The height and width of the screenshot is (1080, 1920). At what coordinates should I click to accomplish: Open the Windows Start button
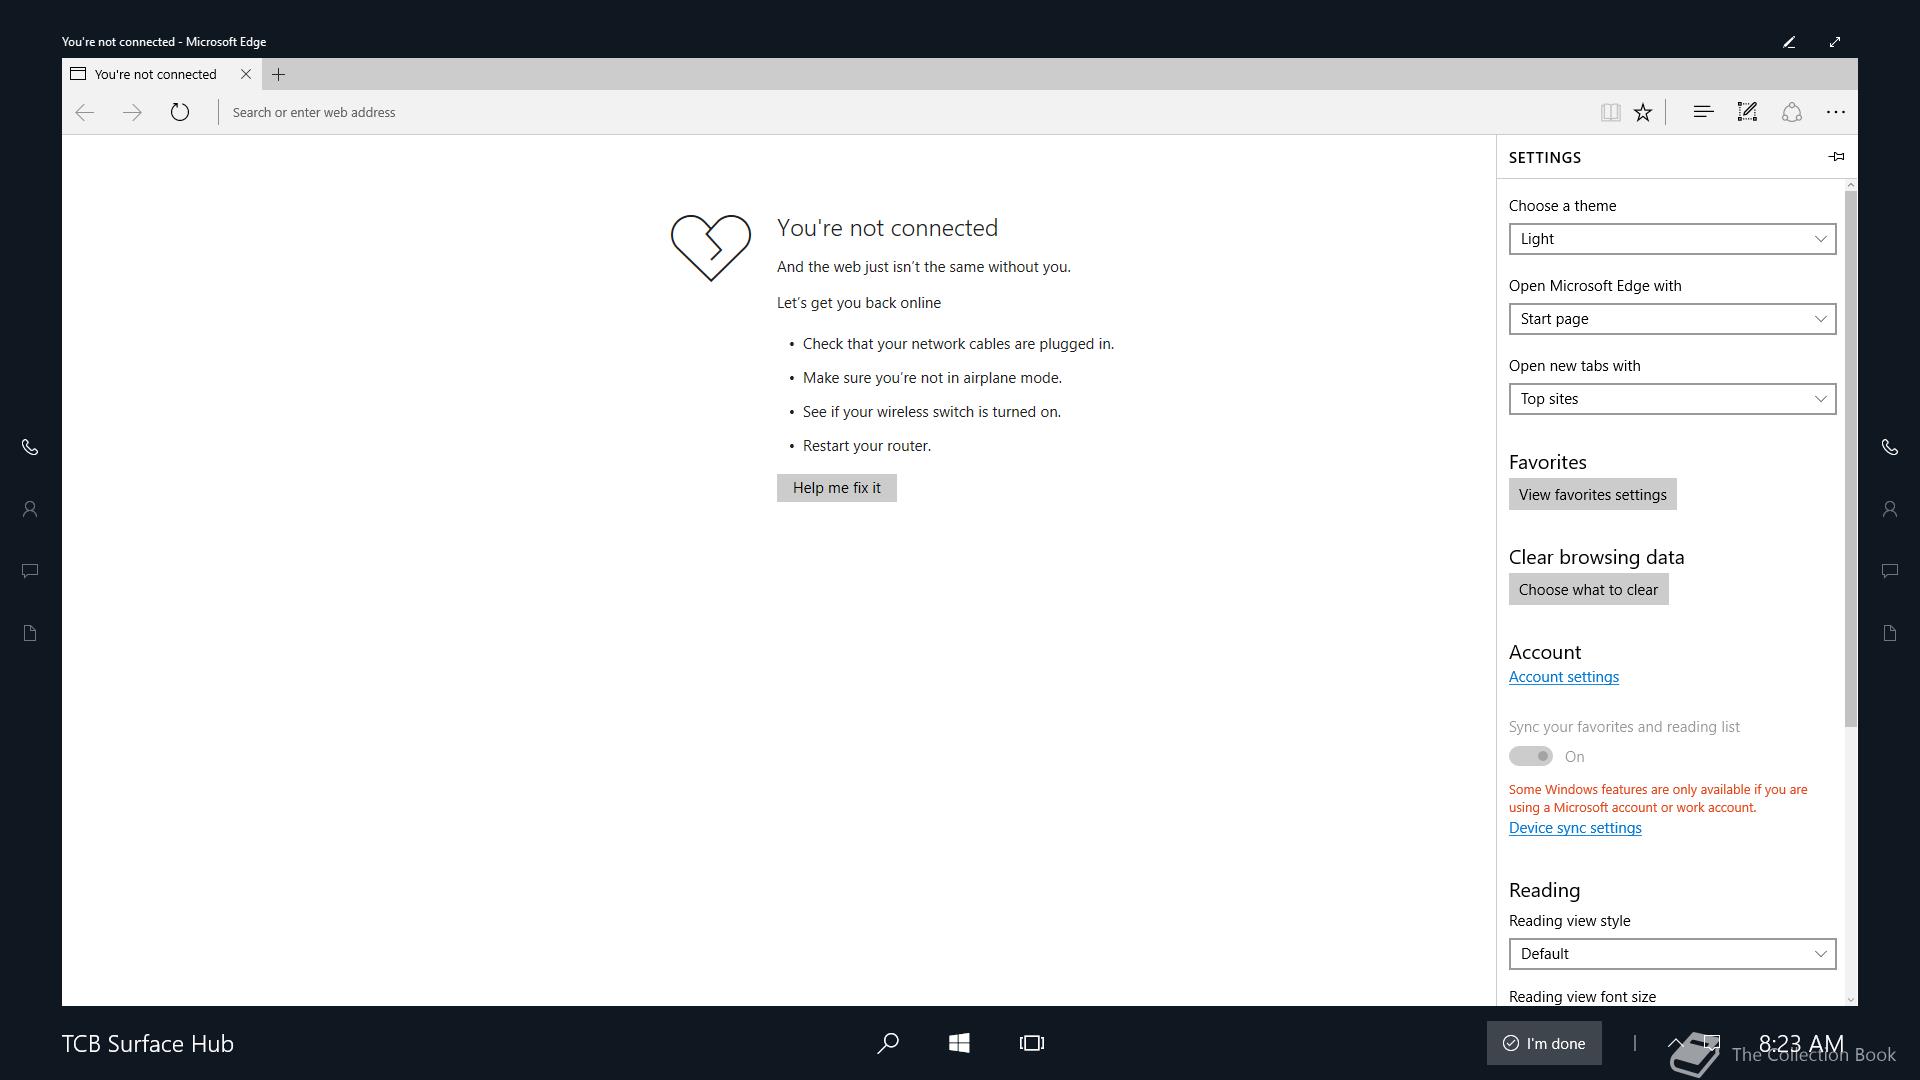(959, 1043)
